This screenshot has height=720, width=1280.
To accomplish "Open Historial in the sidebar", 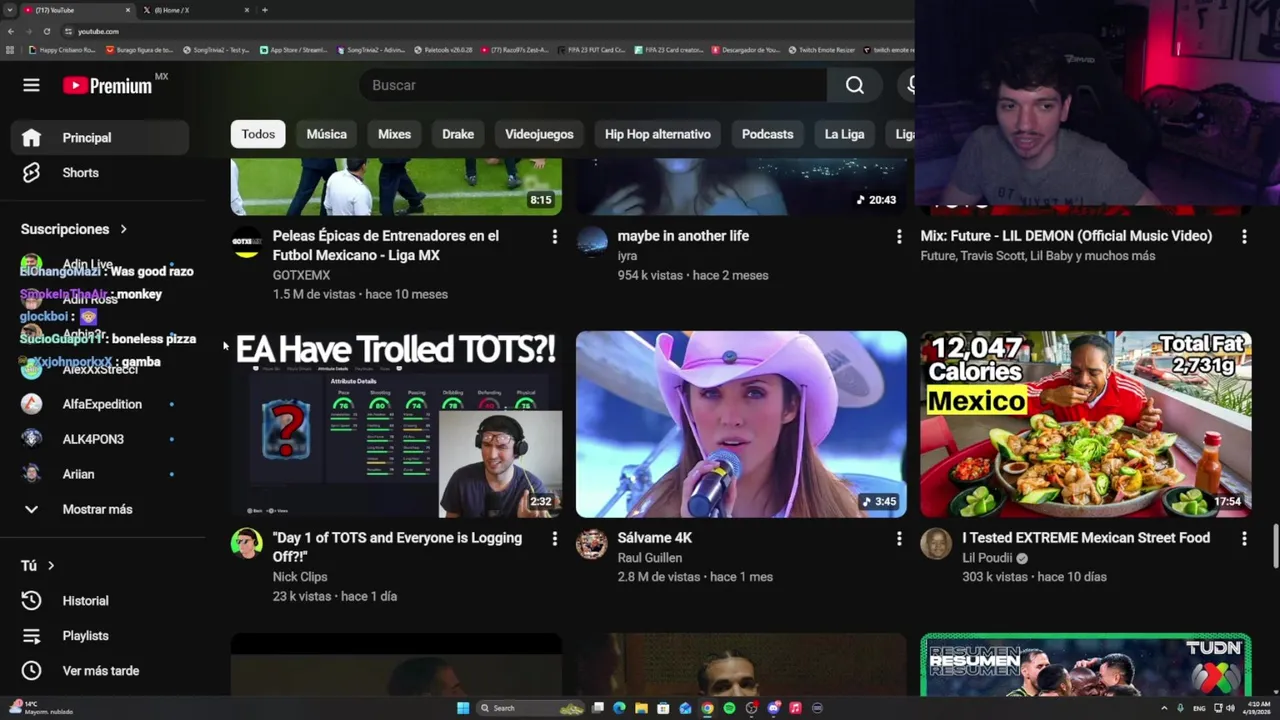I will tap(99, 601).
